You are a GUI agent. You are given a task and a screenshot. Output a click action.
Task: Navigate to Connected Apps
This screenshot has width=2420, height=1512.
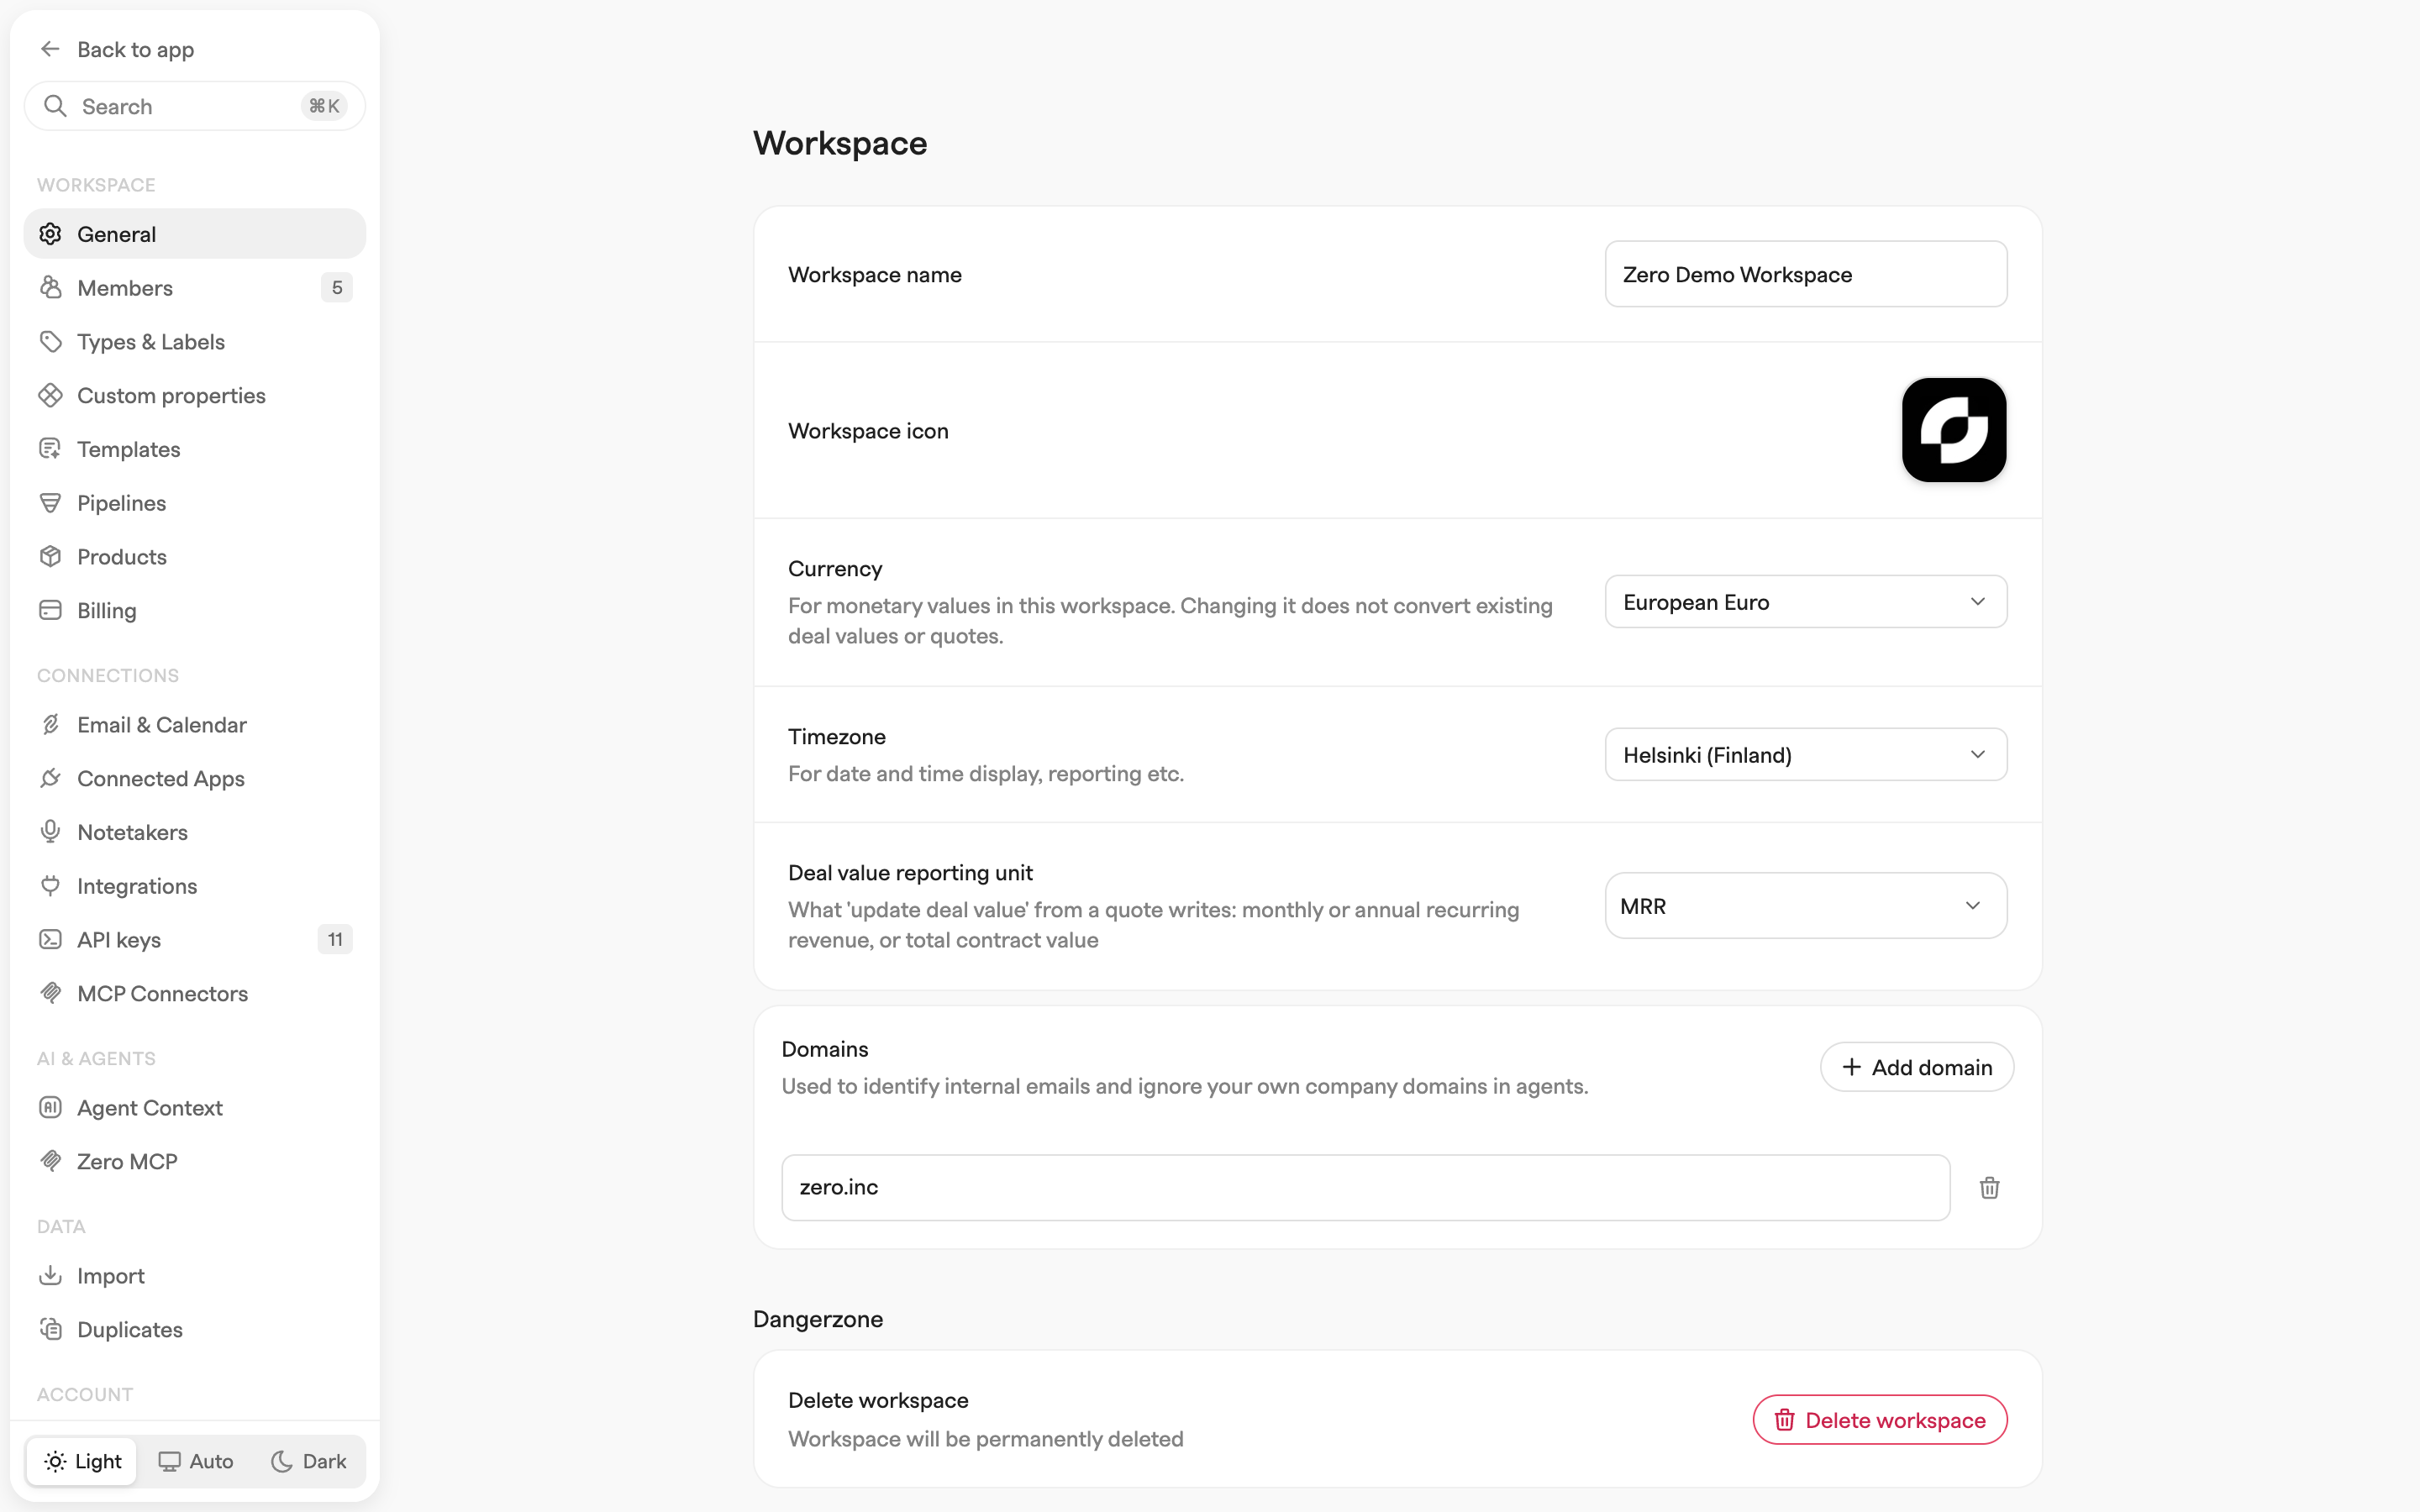(x=195, y=779)
